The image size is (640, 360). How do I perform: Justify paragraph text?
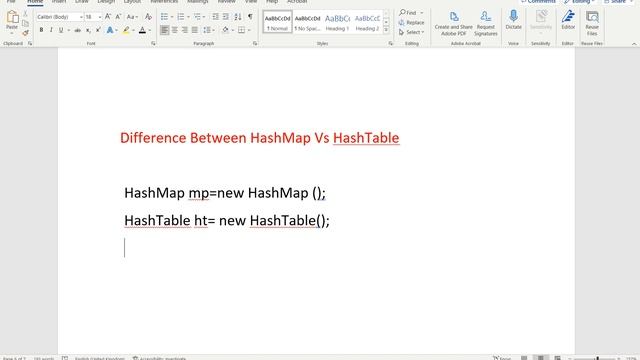click(x=195, y=30)
